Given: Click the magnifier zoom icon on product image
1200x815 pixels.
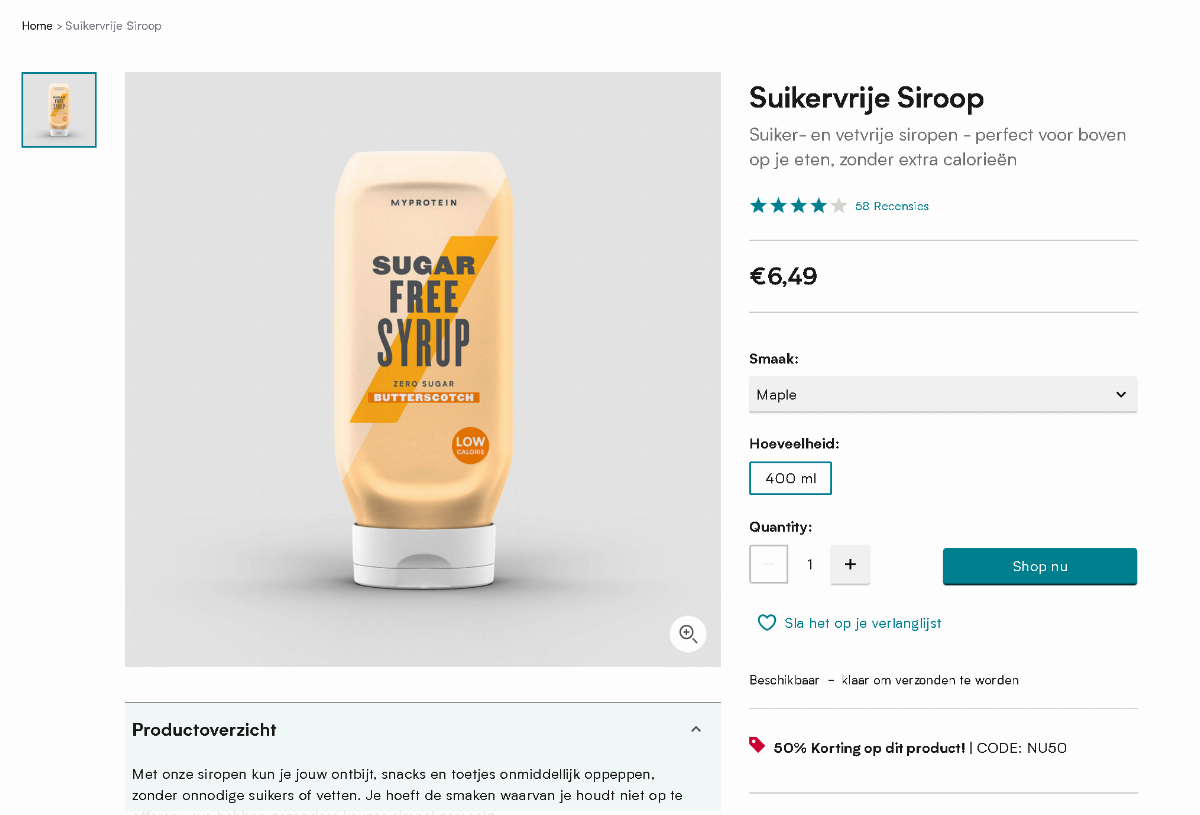Looking at the screenshot, I should pyautogui.click(x=688, y=633).
